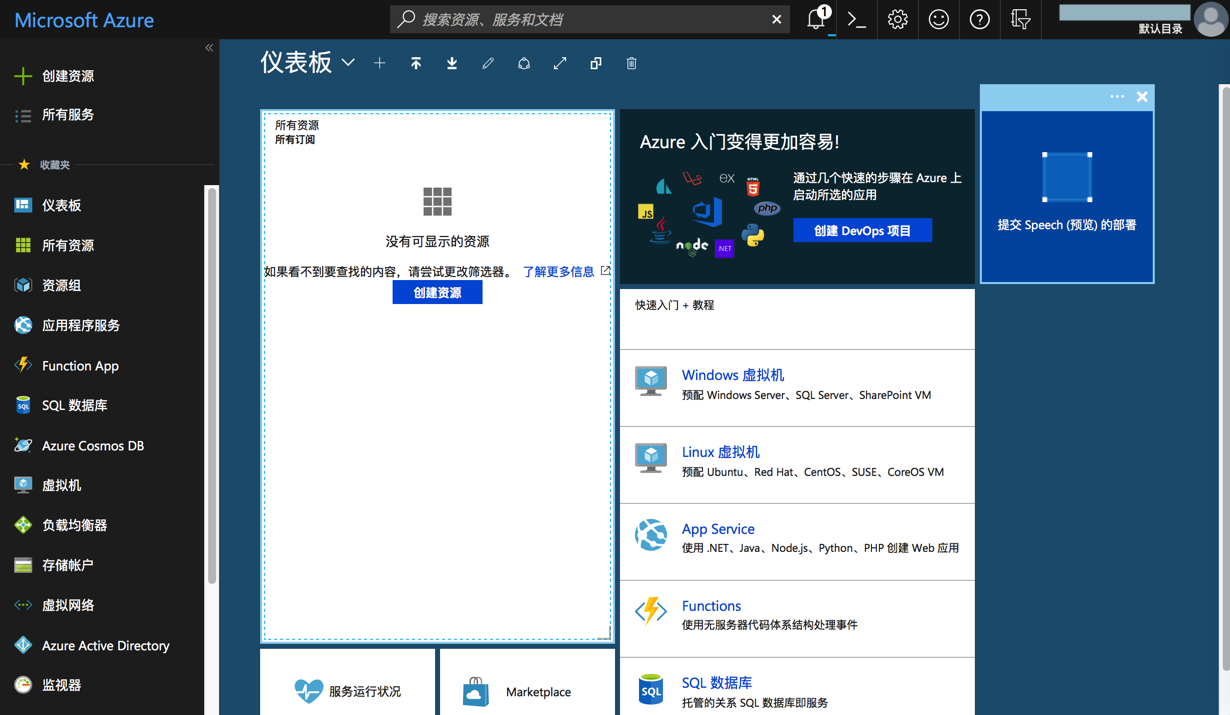Screen dimensions: 1230x715
Task: Share the dashboard
Action: coord(524,63)
